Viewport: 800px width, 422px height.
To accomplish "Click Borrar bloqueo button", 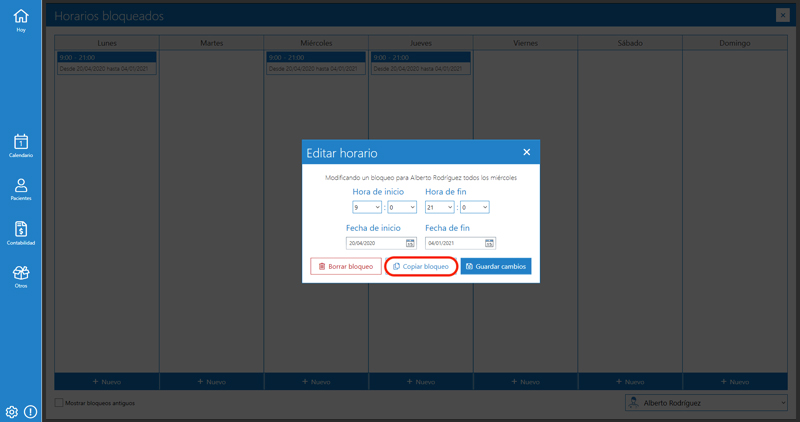I will (x=346, y=267).
